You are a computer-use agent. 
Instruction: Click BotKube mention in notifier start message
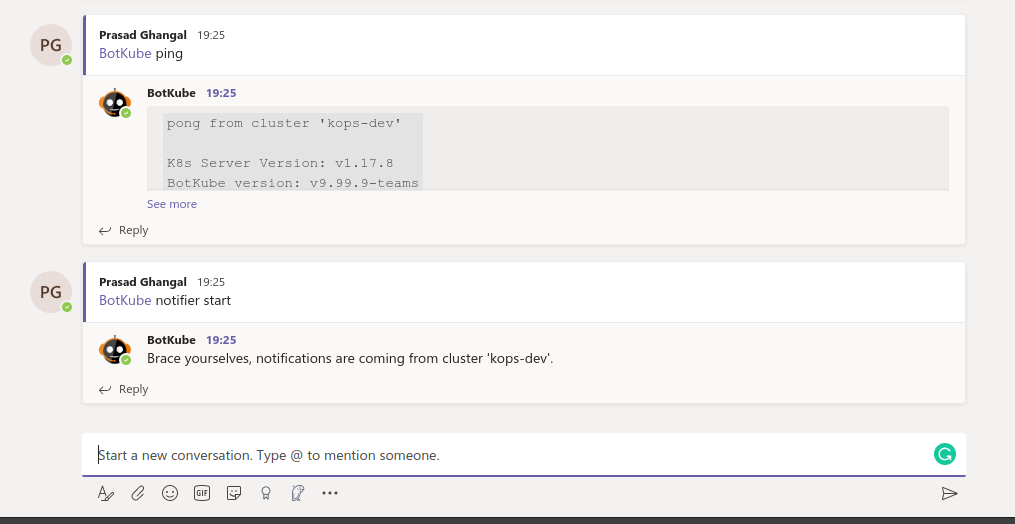pyautogui.click(x=125, y=300)
